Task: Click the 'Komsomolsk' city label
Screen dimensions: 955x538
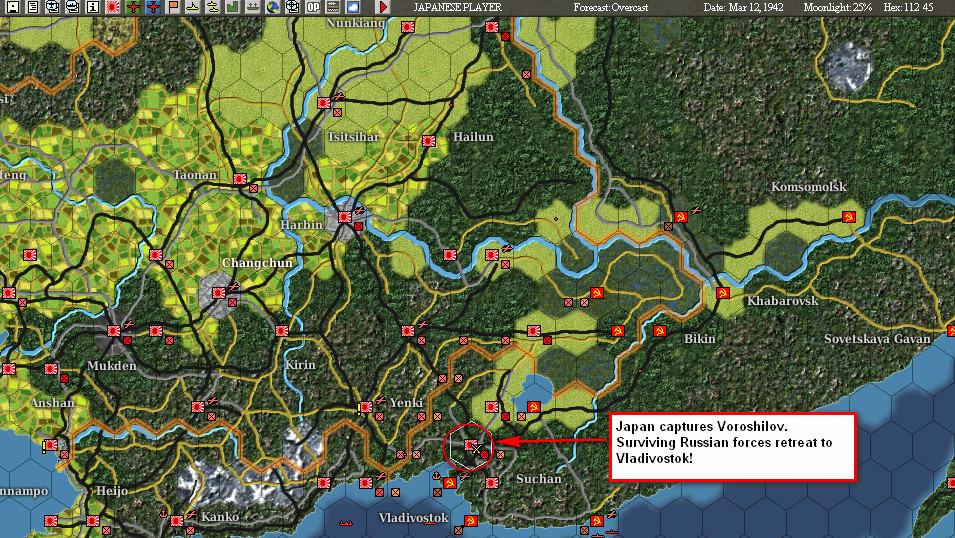Action: [808, 187]
